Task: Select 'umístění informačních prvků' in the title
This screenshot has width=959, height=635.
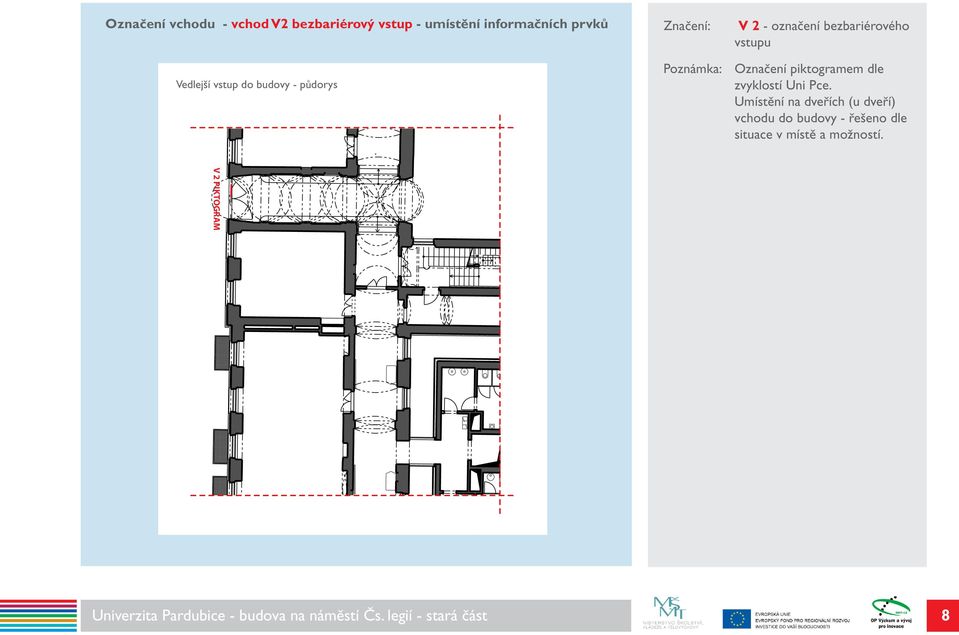Action: coord(516,24)
